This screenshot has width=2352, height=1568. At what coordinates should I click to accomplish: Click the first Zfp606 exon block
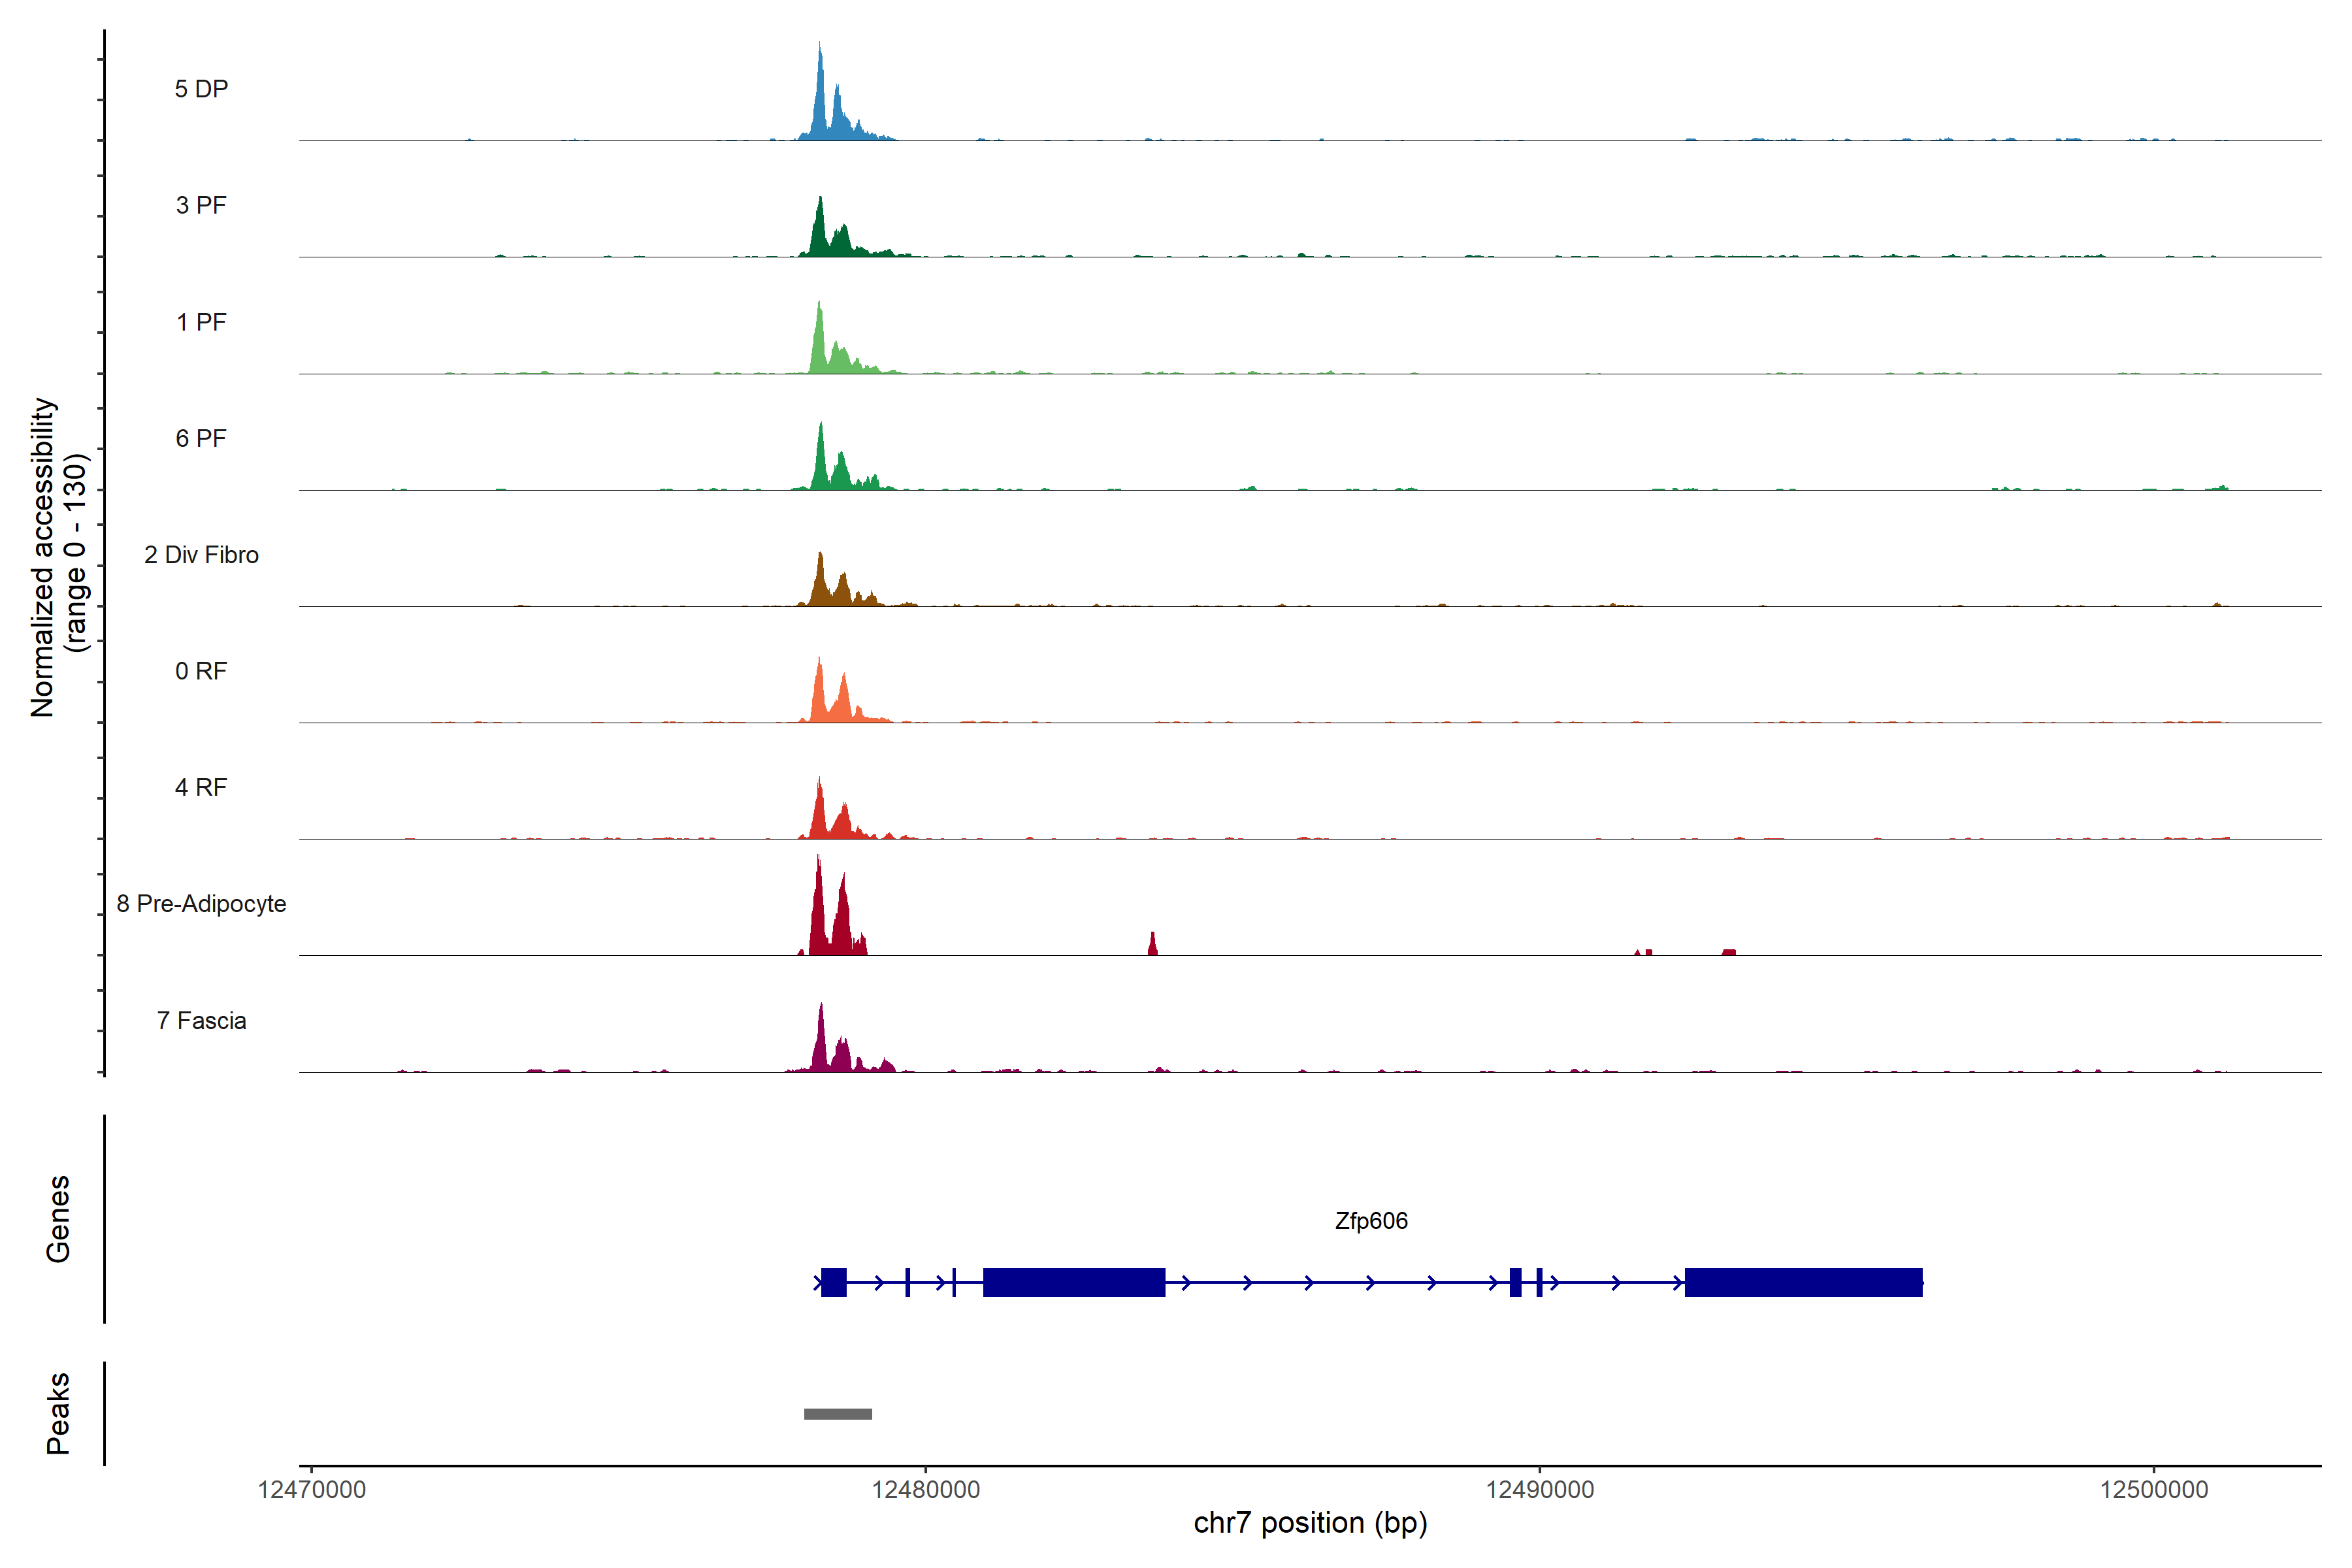coord(833,1282)
